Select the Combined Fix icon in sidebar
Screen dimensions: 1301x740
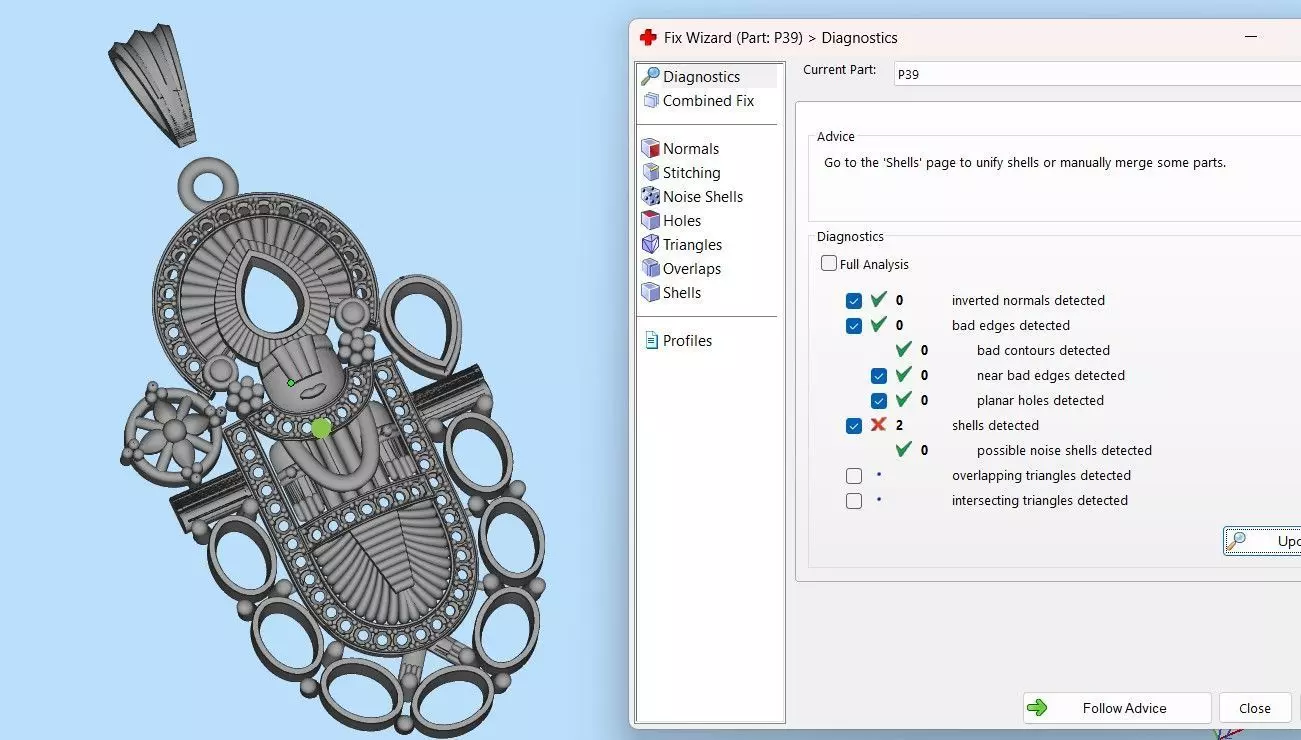point(650,100)
